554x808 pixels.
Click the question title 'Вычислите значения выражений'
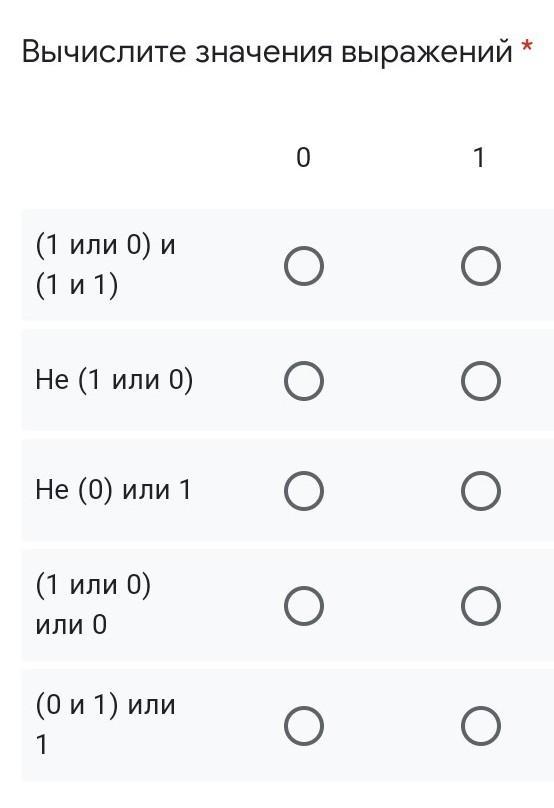click(x=267, y=52)
